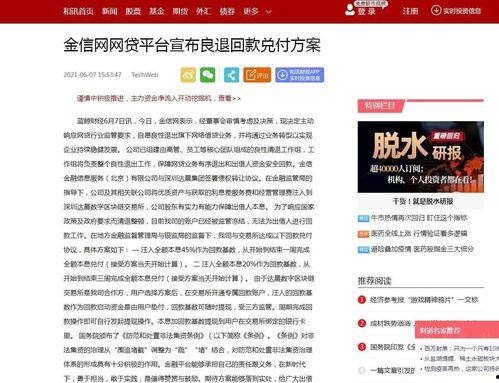Click the download circle icon in header
This screenshot has width=499, height=383.
click(x=436, y=10)
